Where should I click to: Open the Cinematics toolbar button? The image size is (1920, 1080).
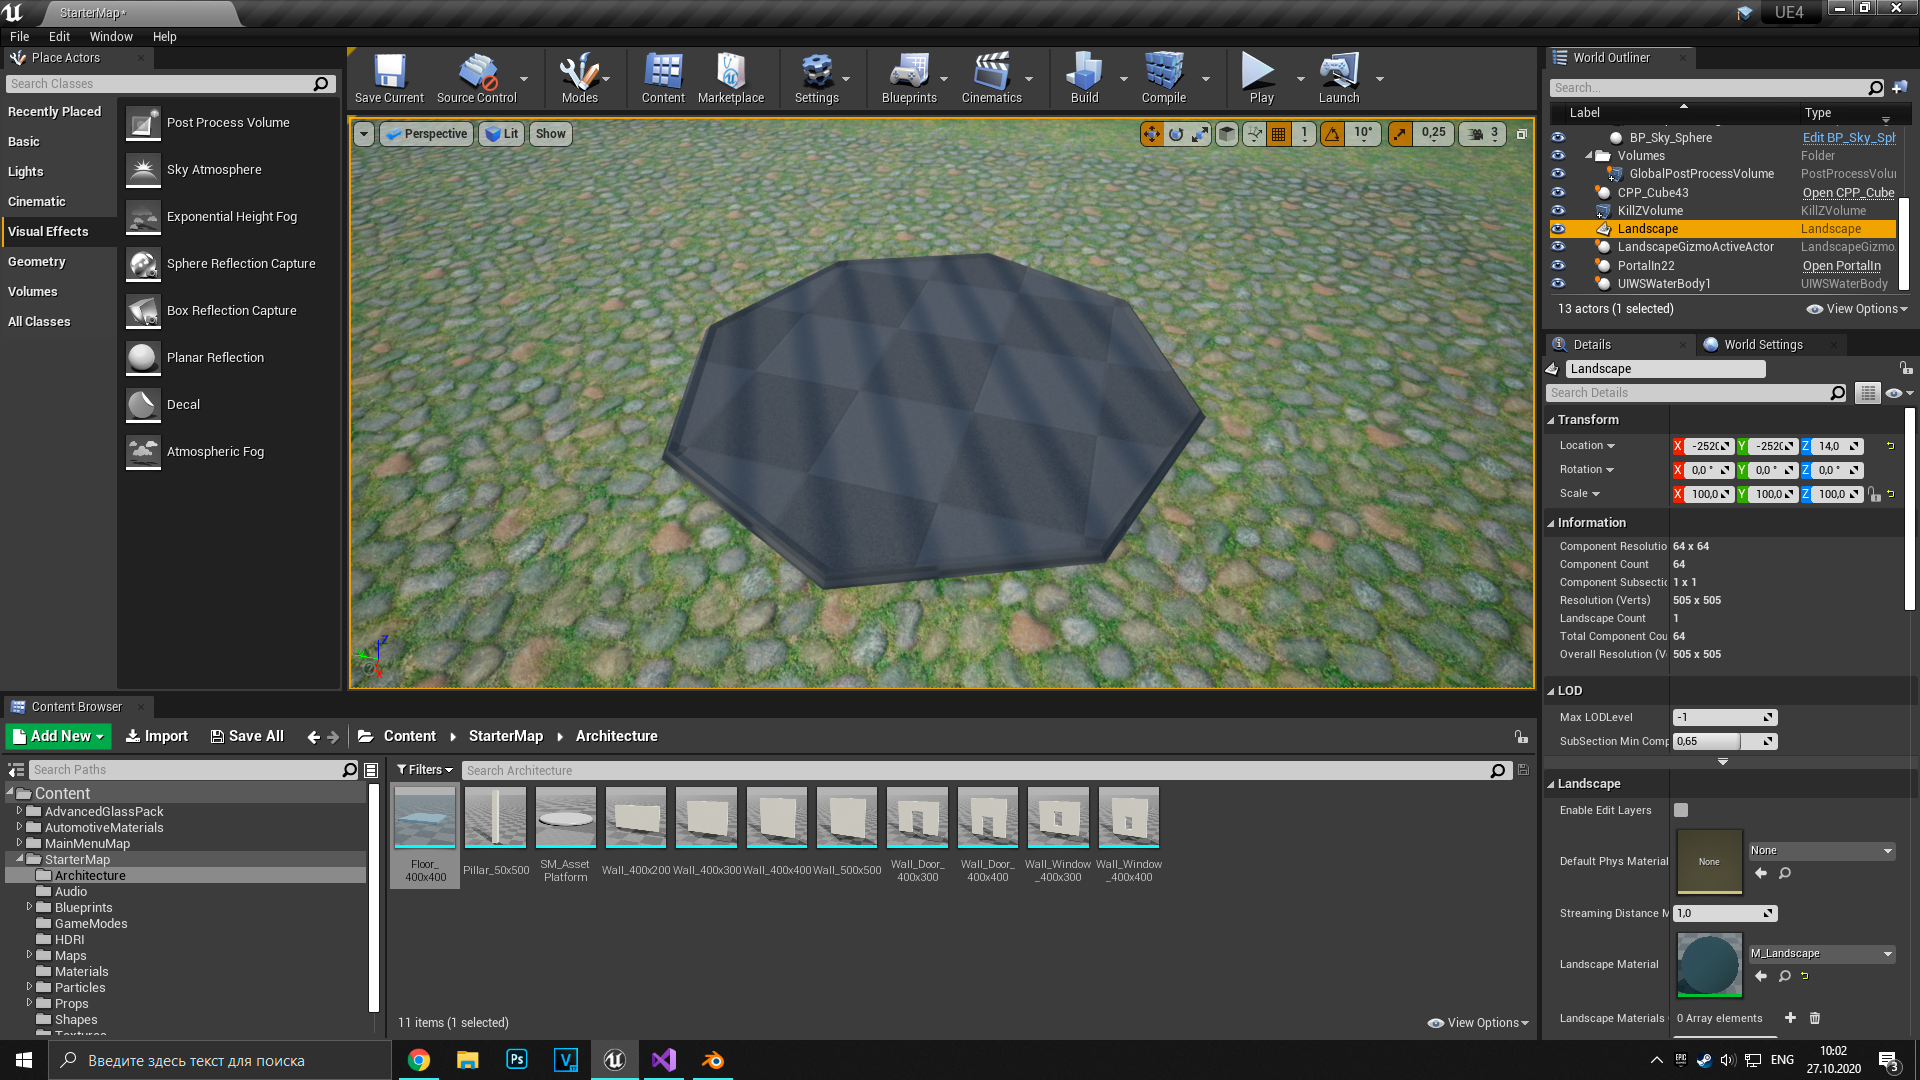coord(991,78)
